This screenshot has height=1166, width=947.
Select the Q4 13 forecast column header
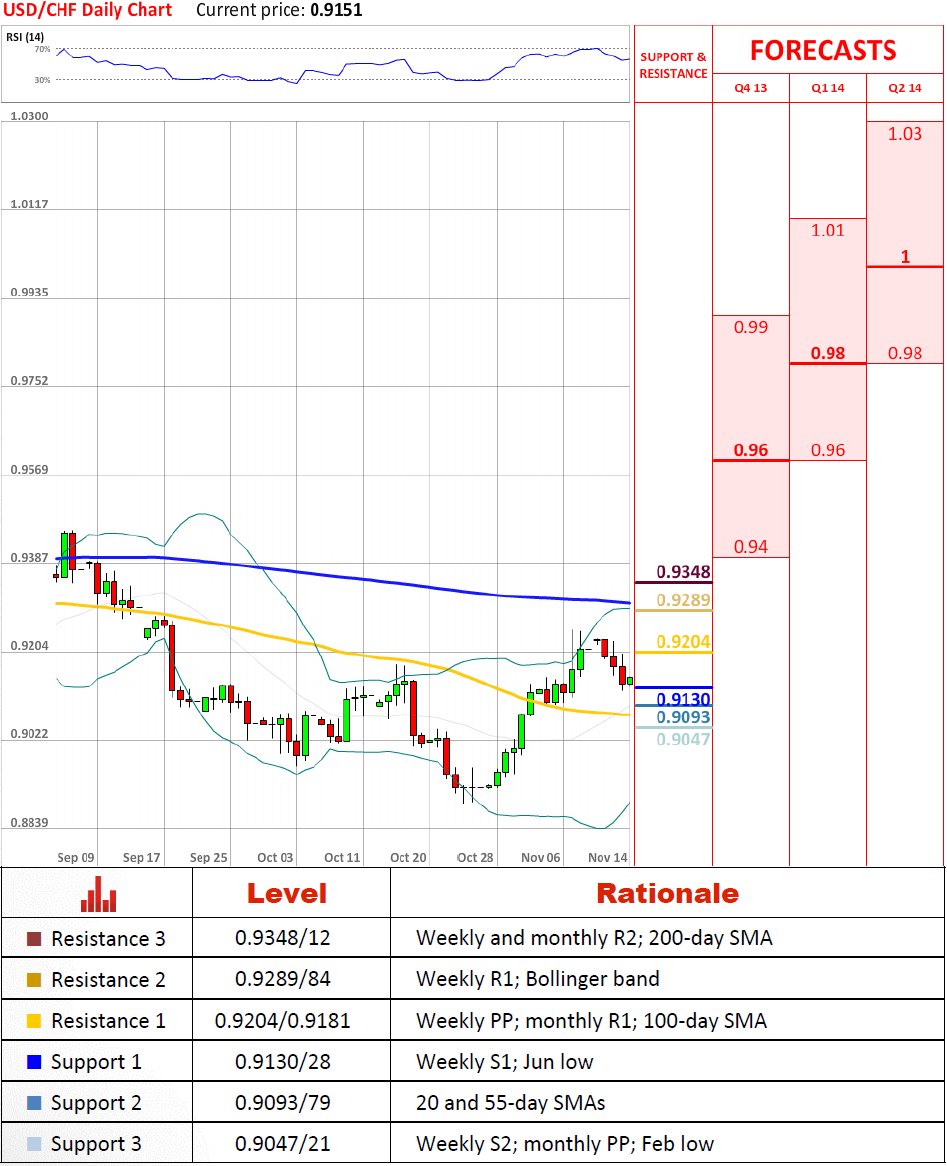coord(750,88)
